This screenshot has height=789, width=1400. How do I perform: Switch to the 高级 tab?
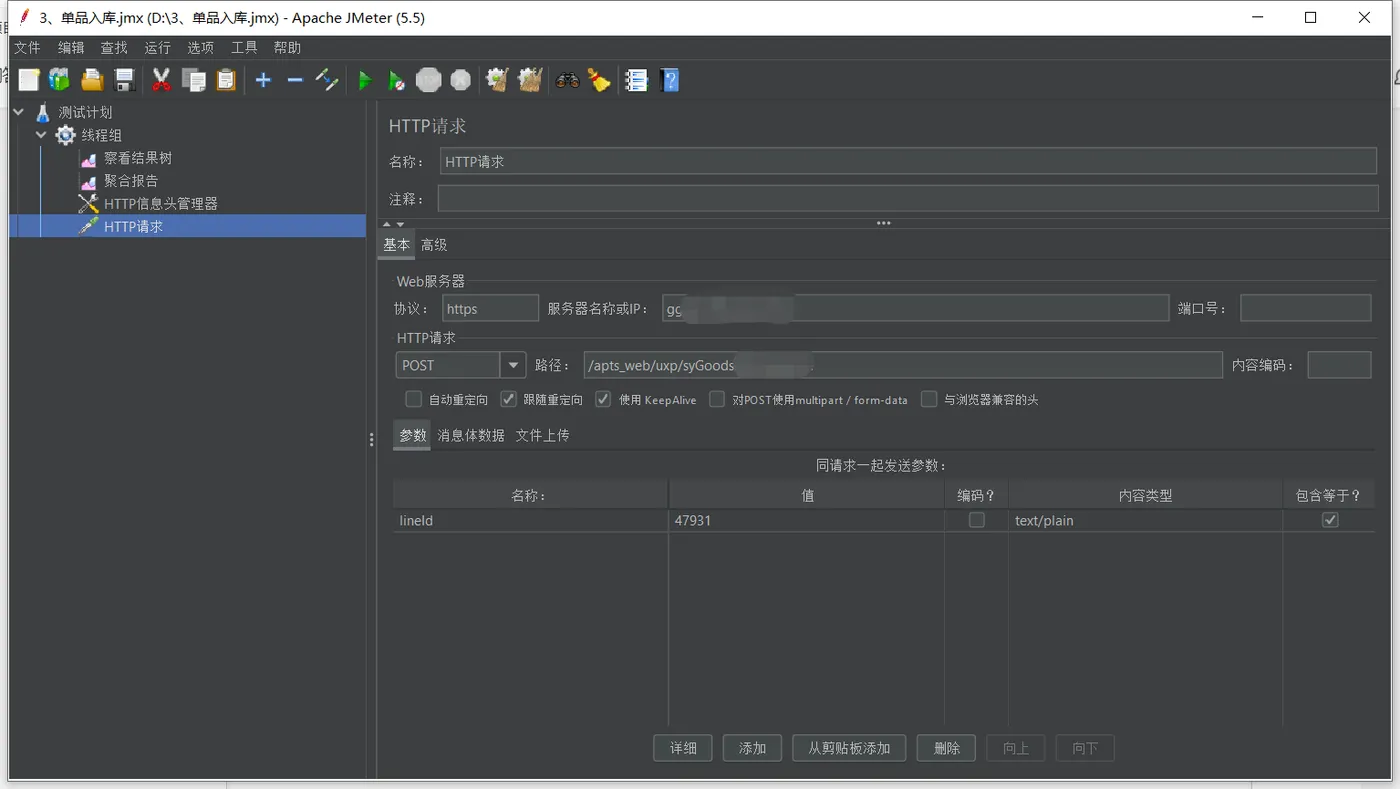pyautogui.click(x=434, y=245)
